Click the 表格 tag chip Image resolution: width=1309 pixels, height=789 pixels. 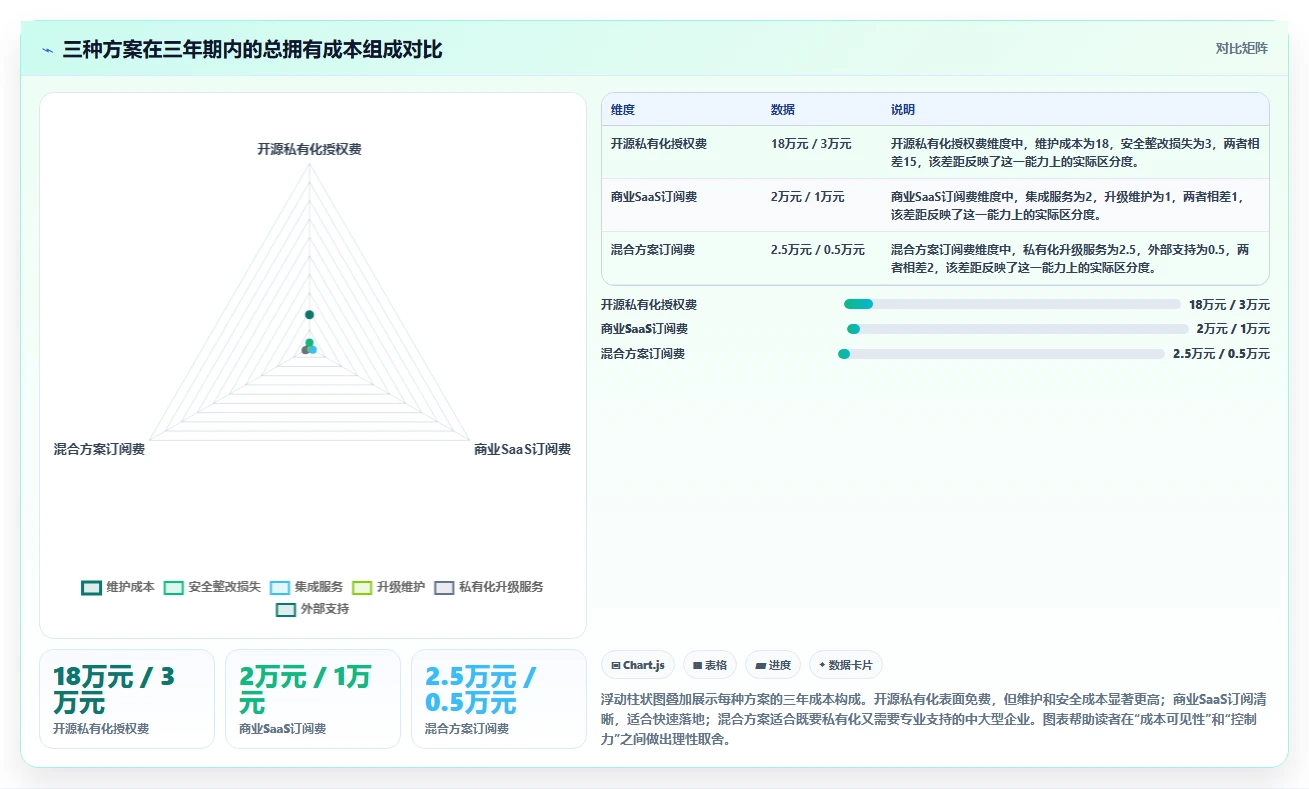[x=710, y=665]
